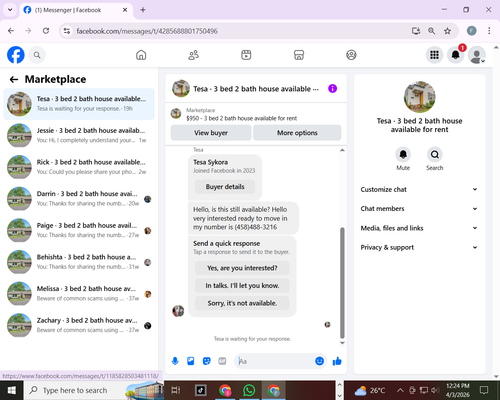Open the Reels video icon
The height and width of the screenshot is (400, 500).
[x=246, y=55]
